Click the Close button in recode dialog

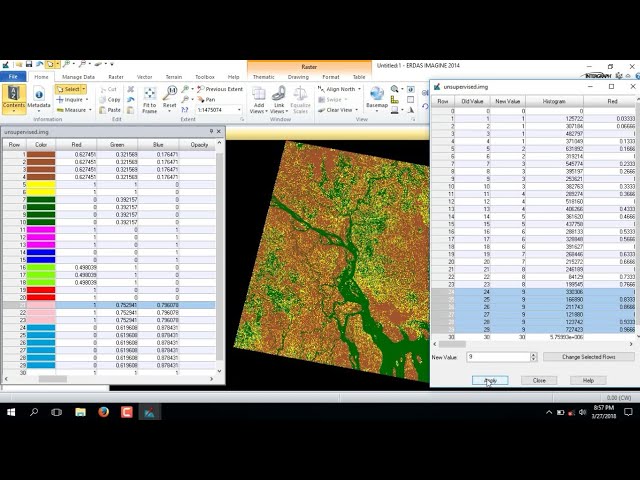pyautogui.click(x=539, y=380)
